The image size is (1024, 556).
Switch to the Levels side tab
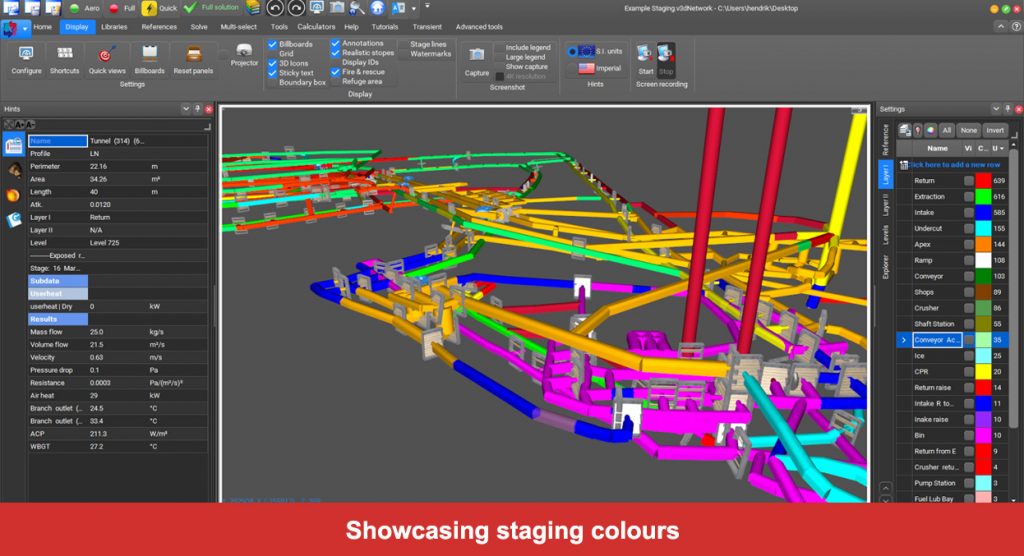884,235
